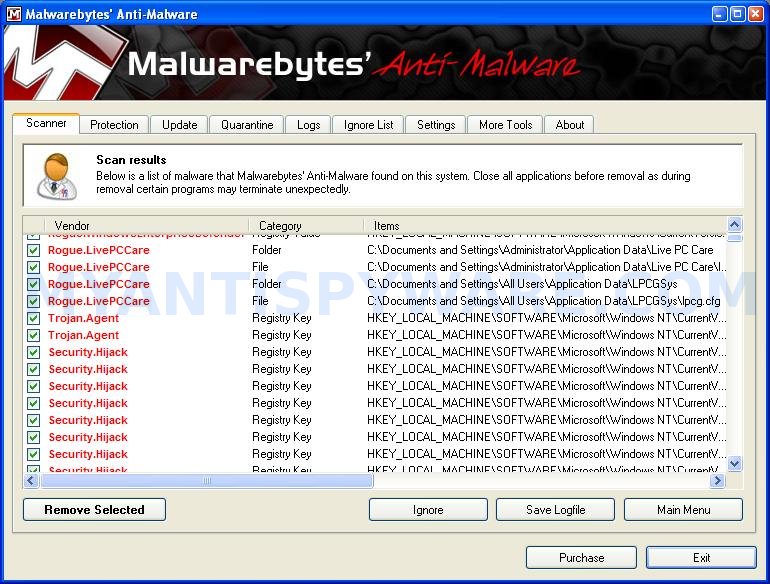Image resolution: width=770 pixels, height=584 pixels.
Task: Uncheck the Live PC Care folder row checkbox
Action: [33, 250]
